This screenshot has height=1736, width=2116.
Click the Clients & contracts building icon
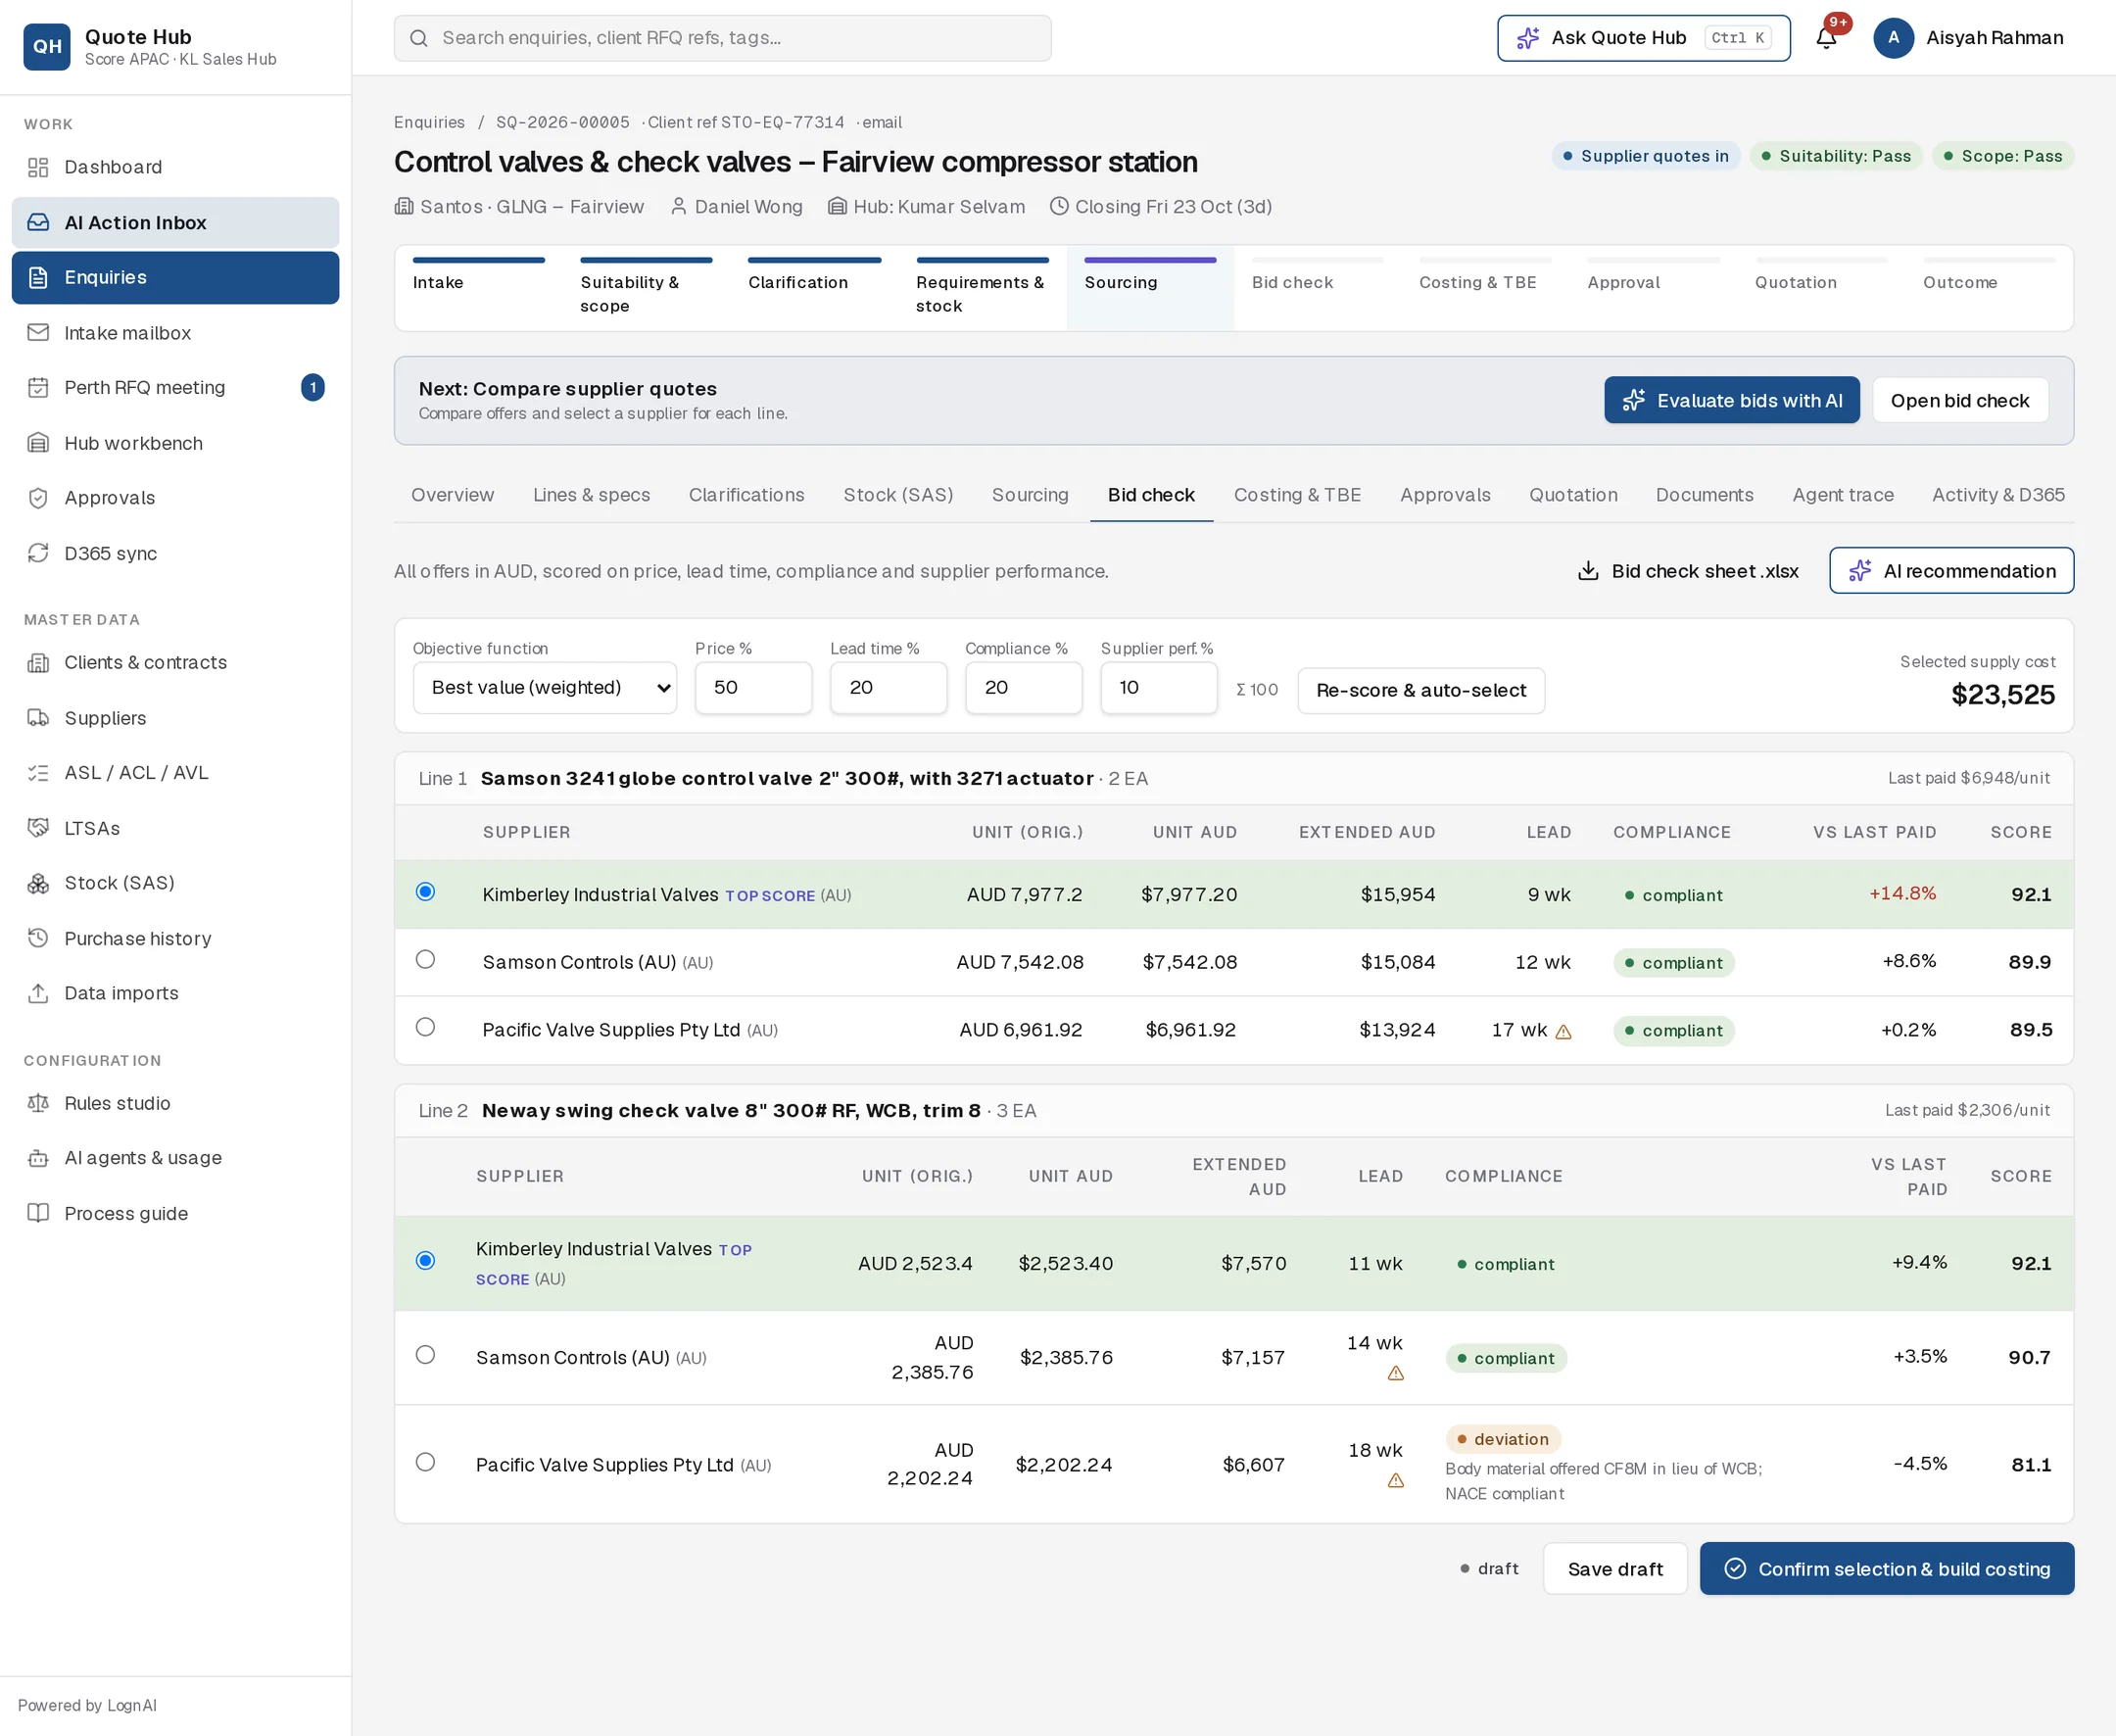click(x=38, y=662)
